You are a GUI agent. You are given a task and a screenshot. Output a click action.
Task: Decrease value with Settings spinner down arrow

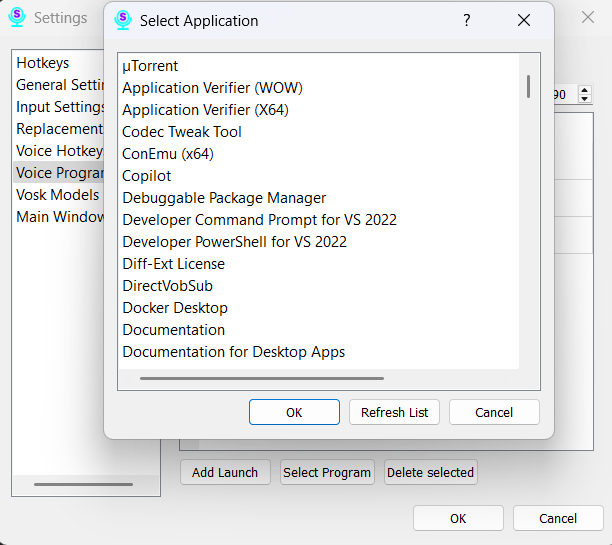[x=584, y=98]
